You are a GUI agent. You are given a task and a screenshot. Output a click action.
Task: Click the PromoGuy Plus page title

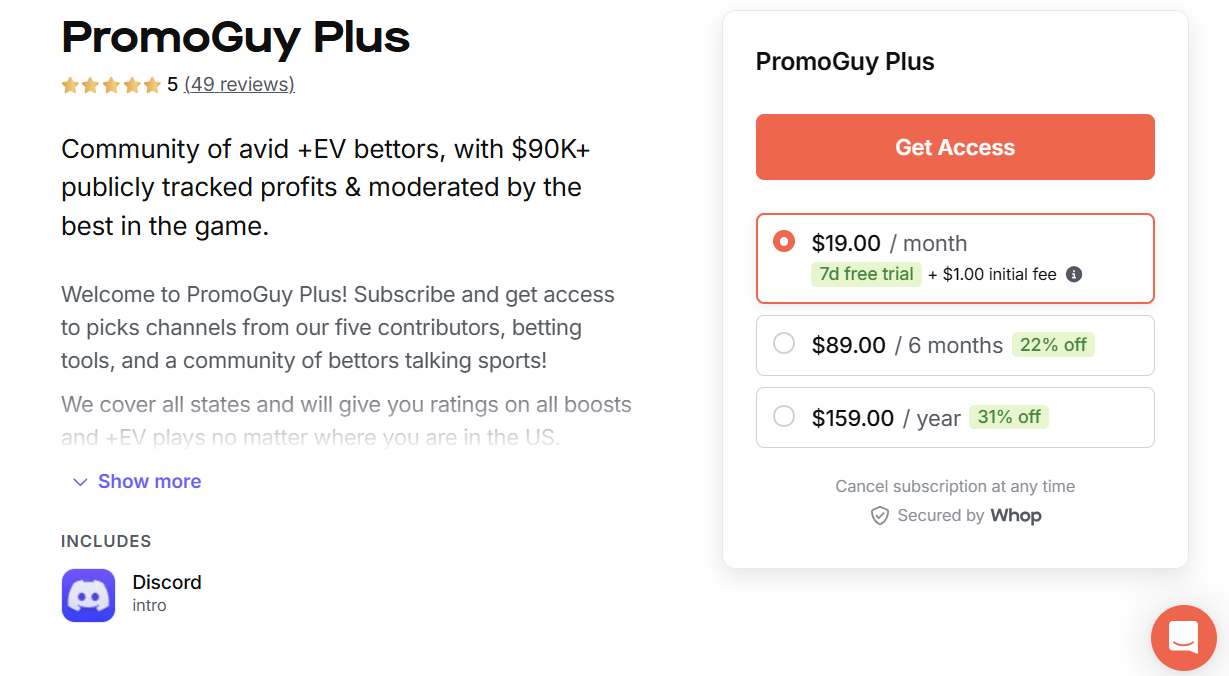click(x=235, y=38)
